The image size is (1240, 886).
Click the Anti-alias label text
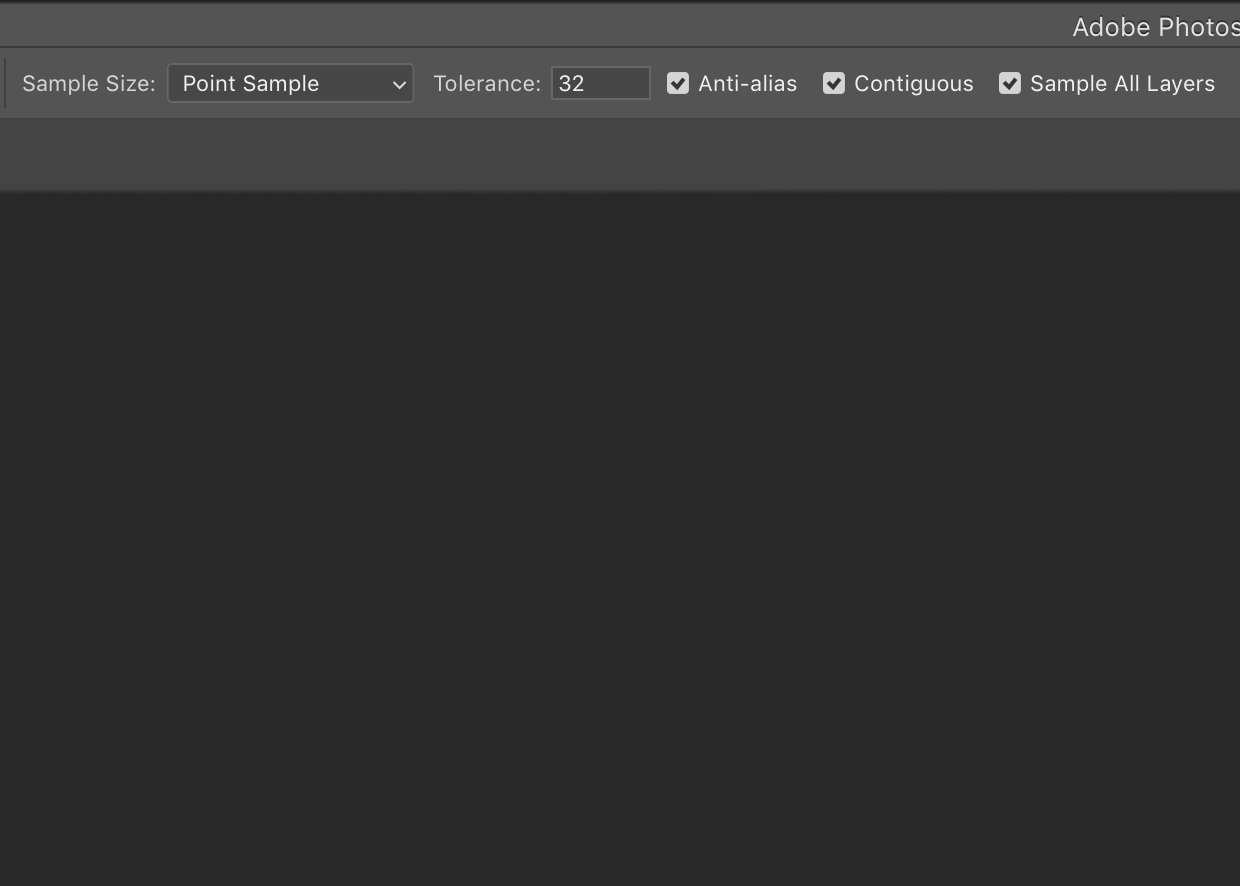746,83
